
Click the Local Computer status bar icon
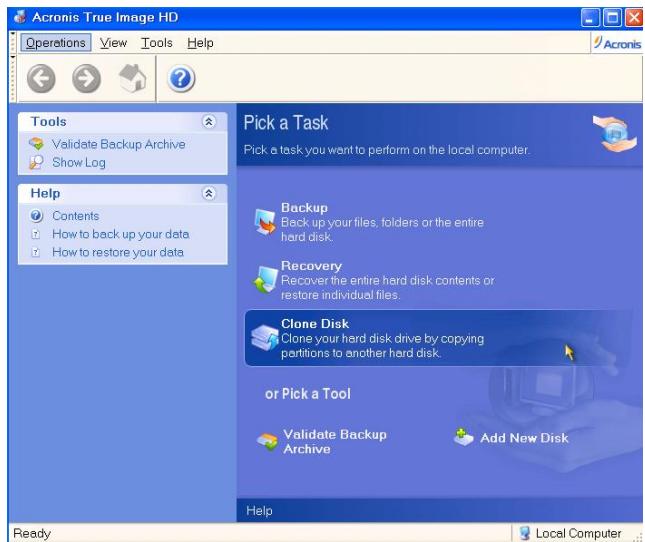[x=524, y=533]
